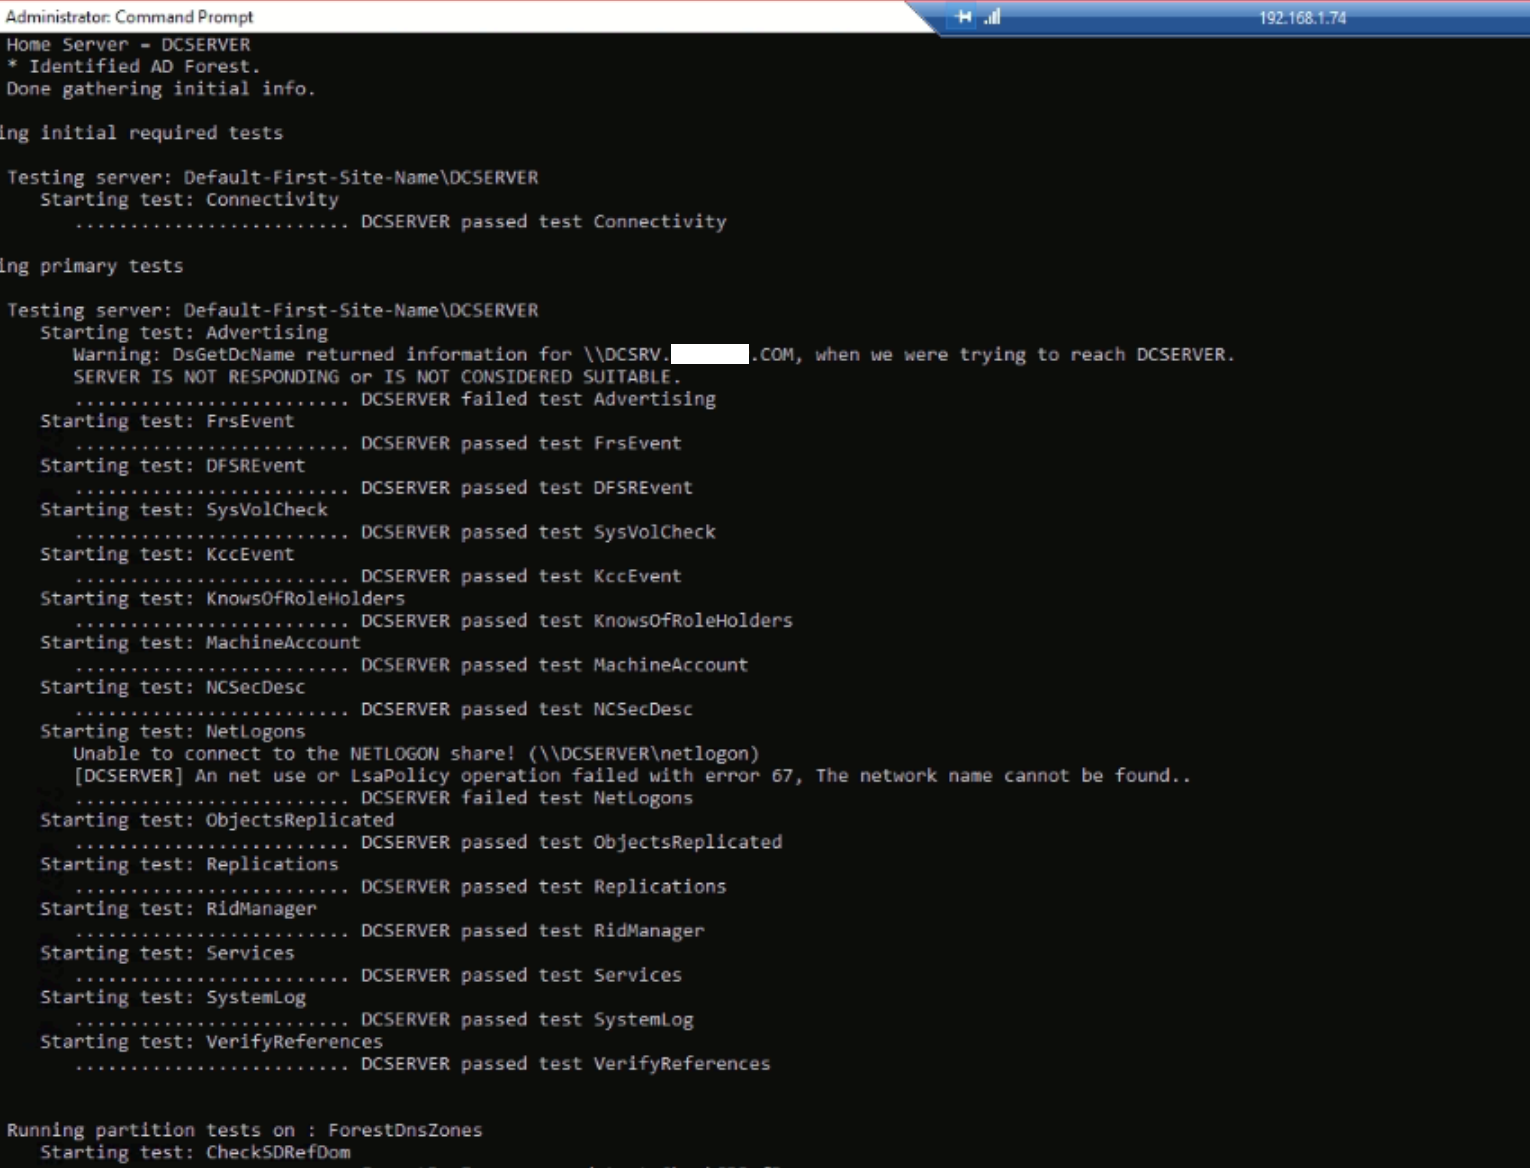Viewport: 1530px width, 1168px height.
Task: Click 'Starting test: FrsEvent' line
Action: coord(167,421)
